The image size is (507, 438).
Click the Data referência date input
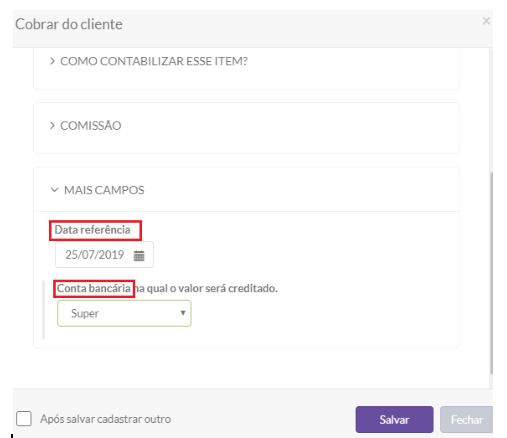(104, 255)
